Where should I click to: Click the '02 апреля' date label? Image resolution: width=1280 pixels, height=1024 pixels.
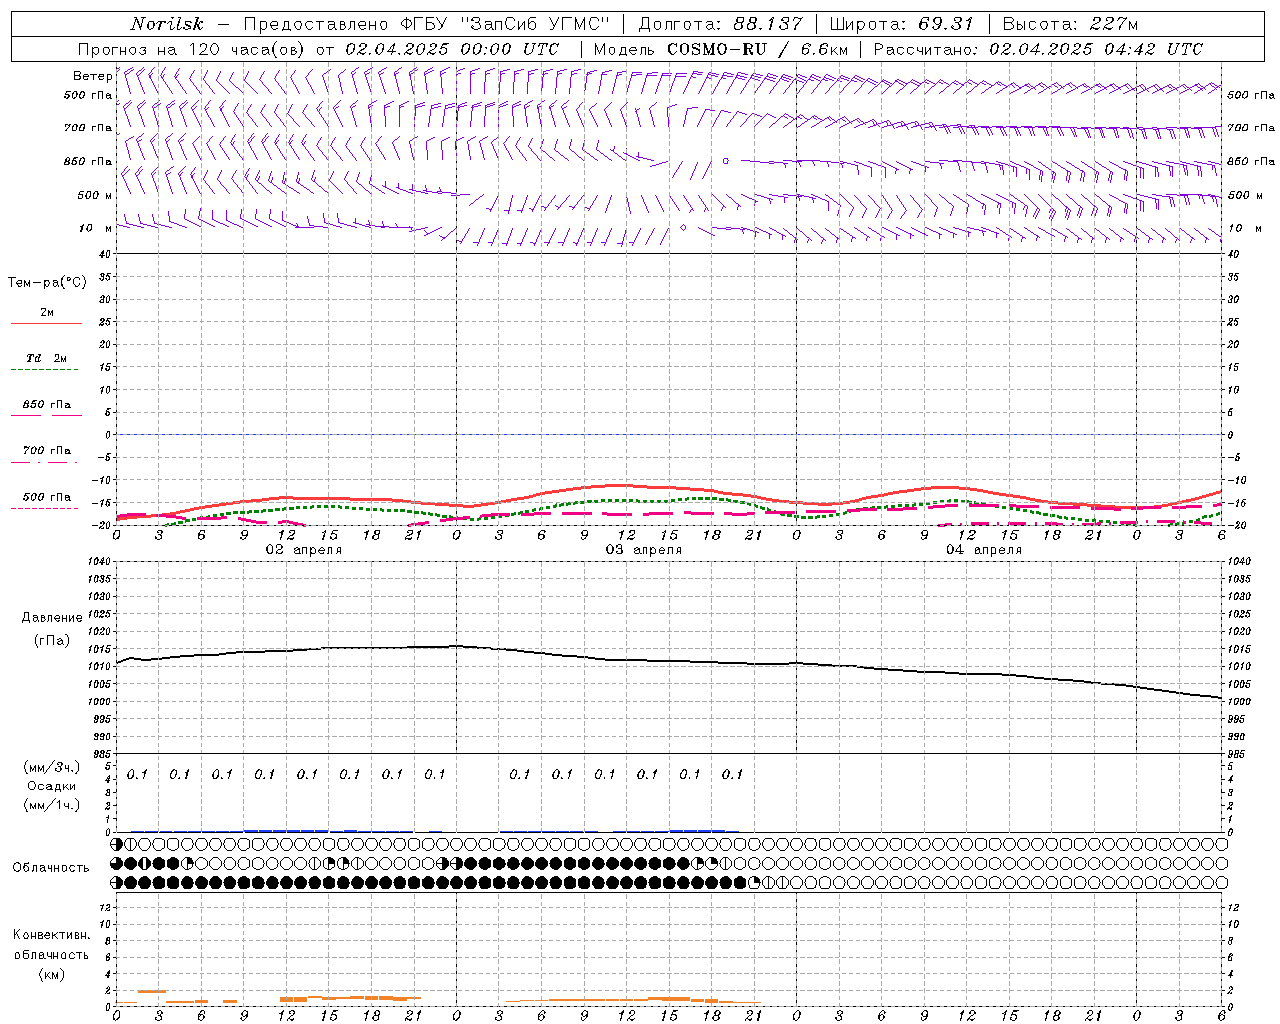304,550
